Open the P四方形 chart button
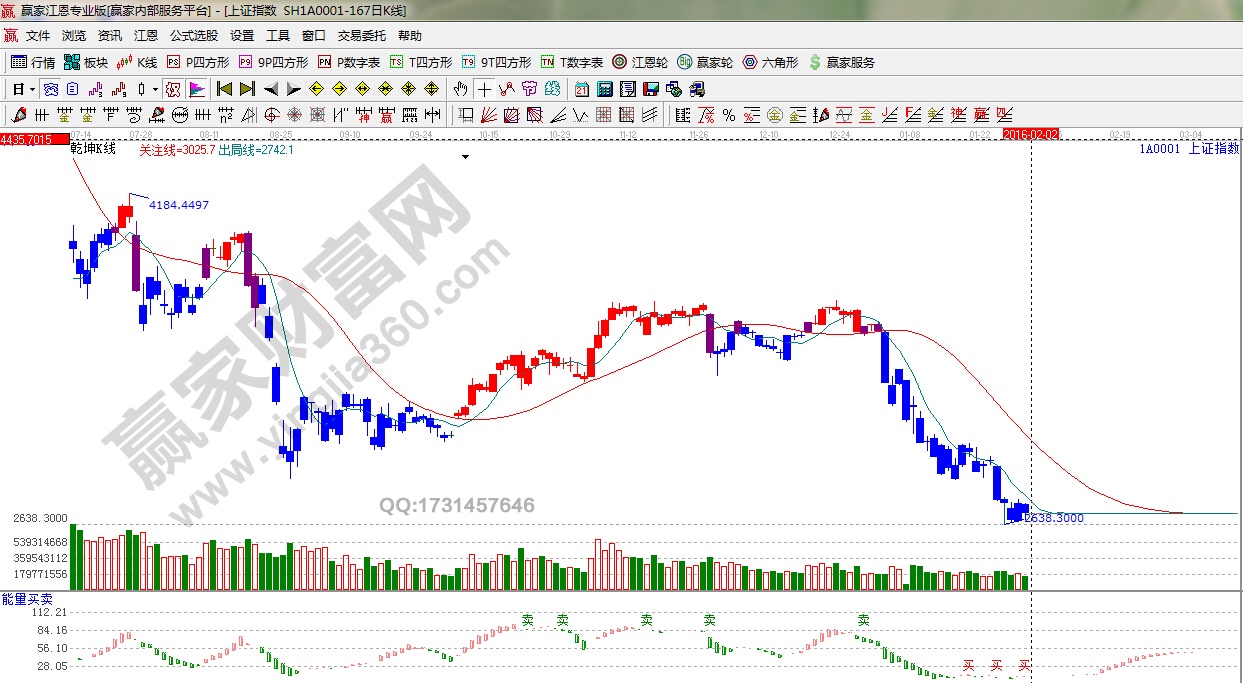 [198, 62]
